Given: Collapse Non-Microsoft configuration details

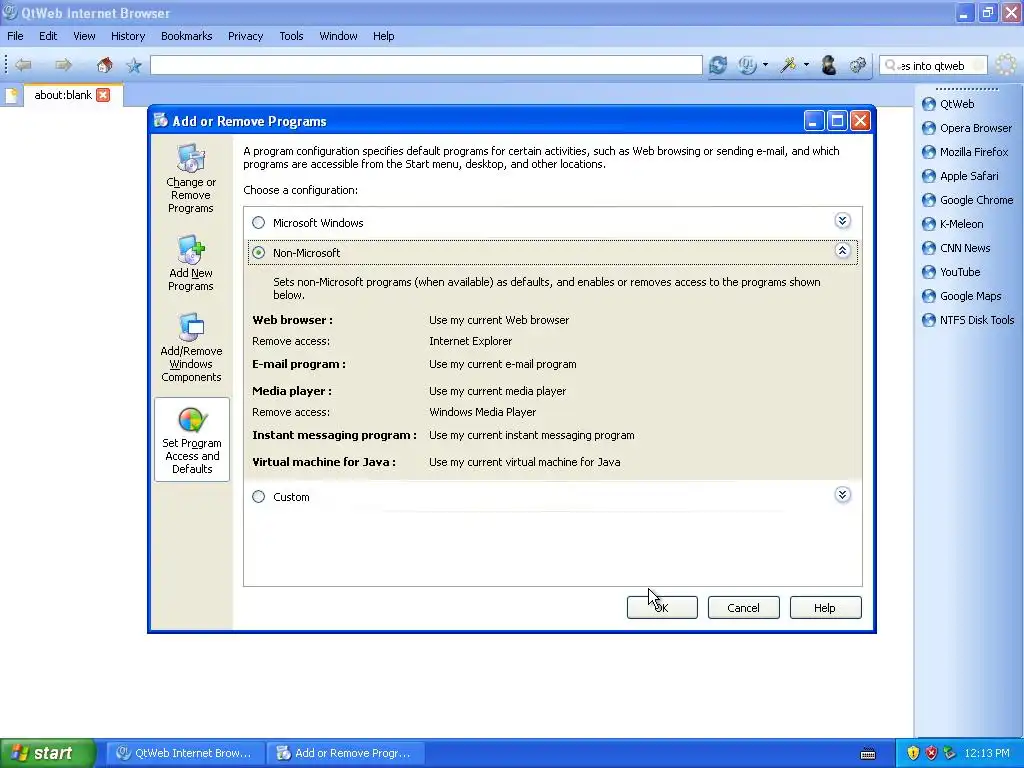Looking at the screenshot, I should tap(842, 251).
